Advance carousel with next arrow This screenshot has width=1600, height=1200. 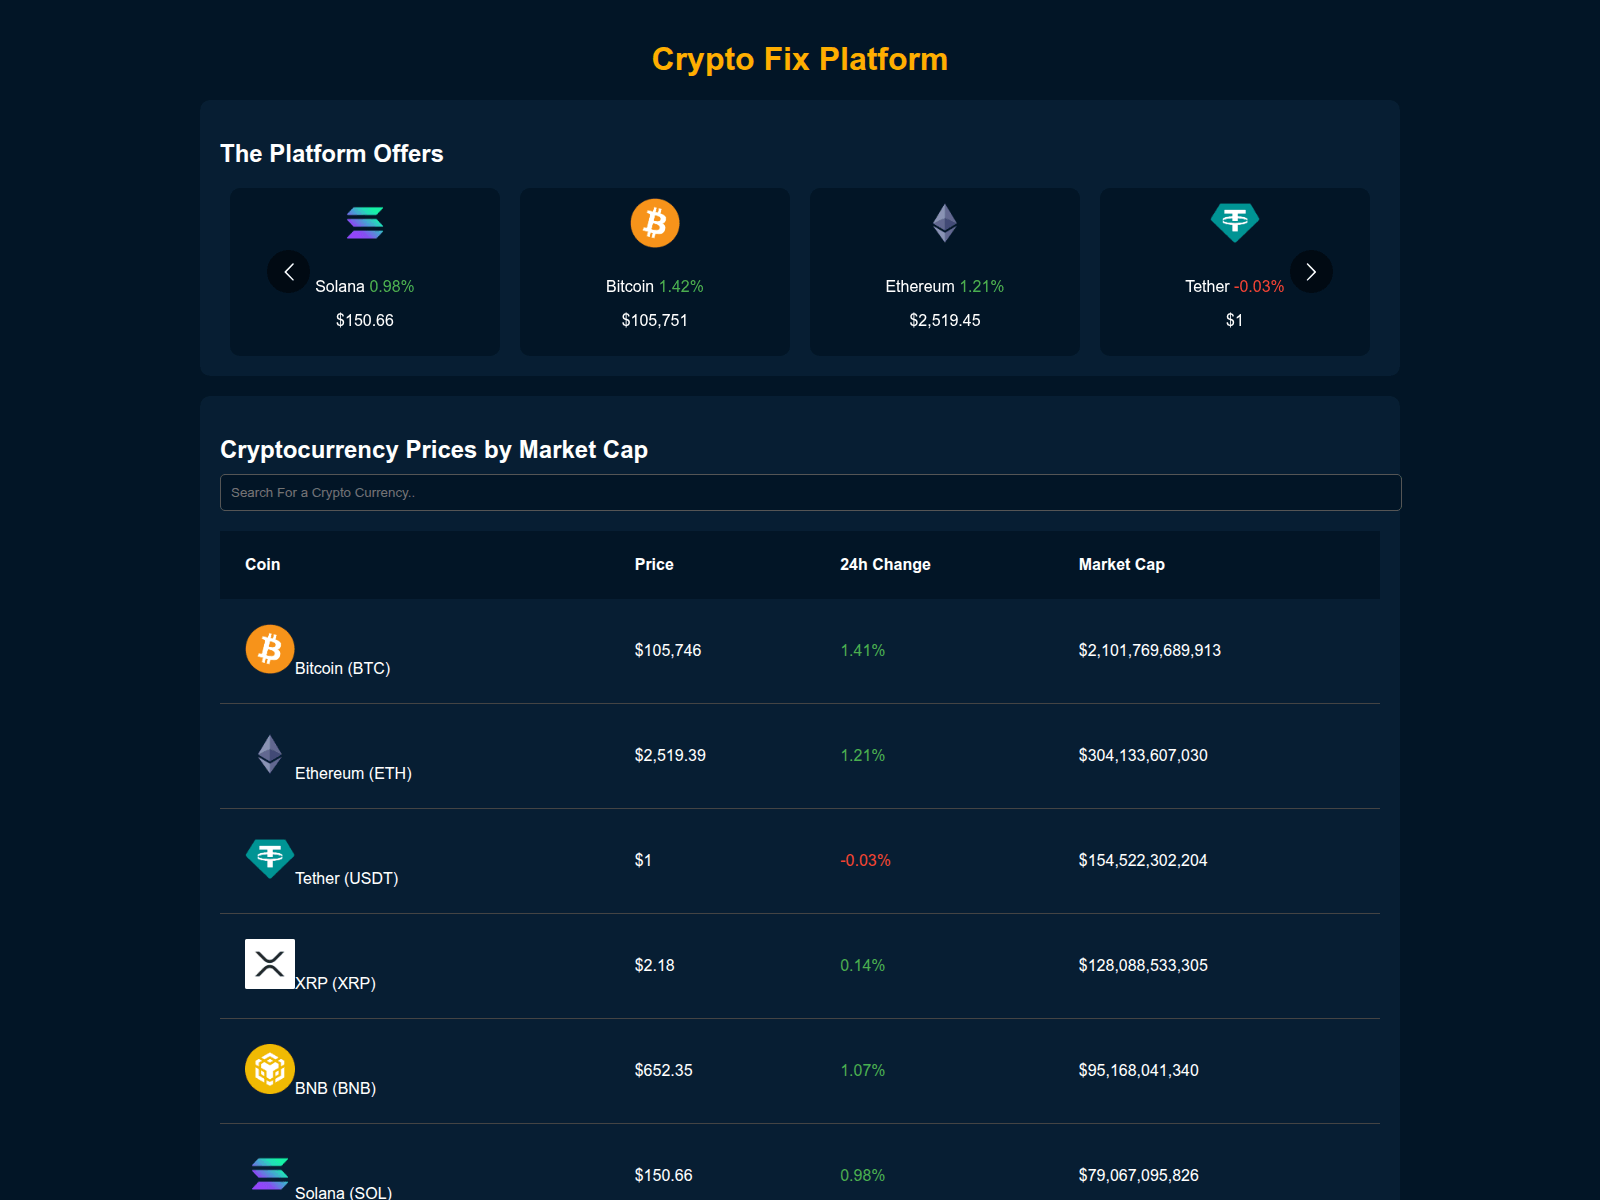[x=1311, y=272]
